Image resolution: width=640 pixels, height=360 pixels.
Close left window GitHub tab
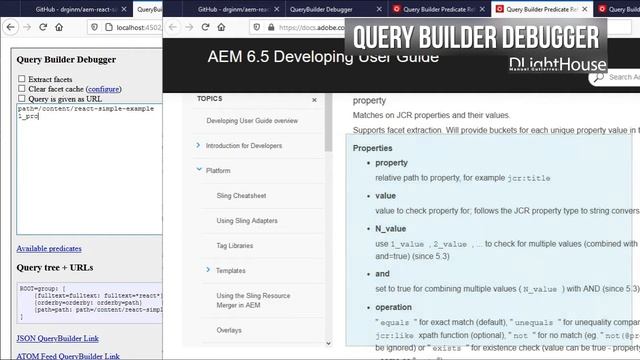(x=124, y=9)
